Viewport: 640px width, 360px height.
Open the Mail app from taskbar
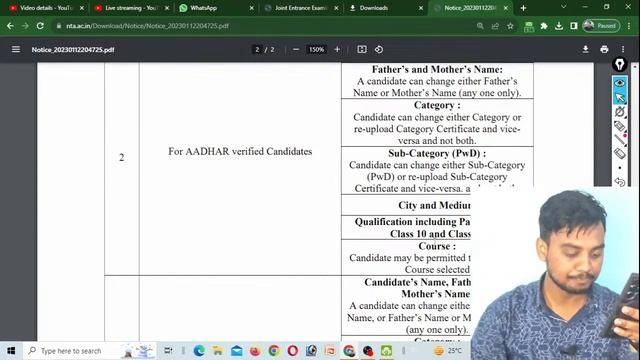236,351
